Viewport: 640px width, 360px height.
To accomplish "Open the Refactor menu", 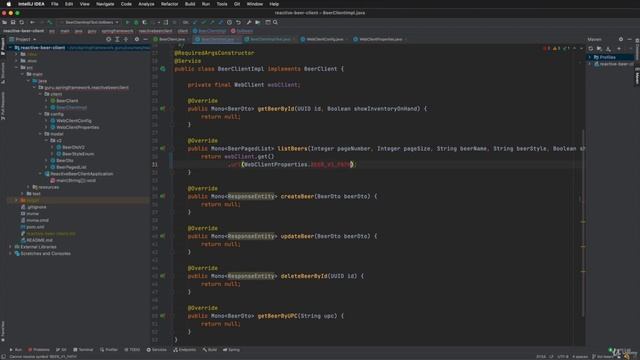I will click(x=169, y=4).
